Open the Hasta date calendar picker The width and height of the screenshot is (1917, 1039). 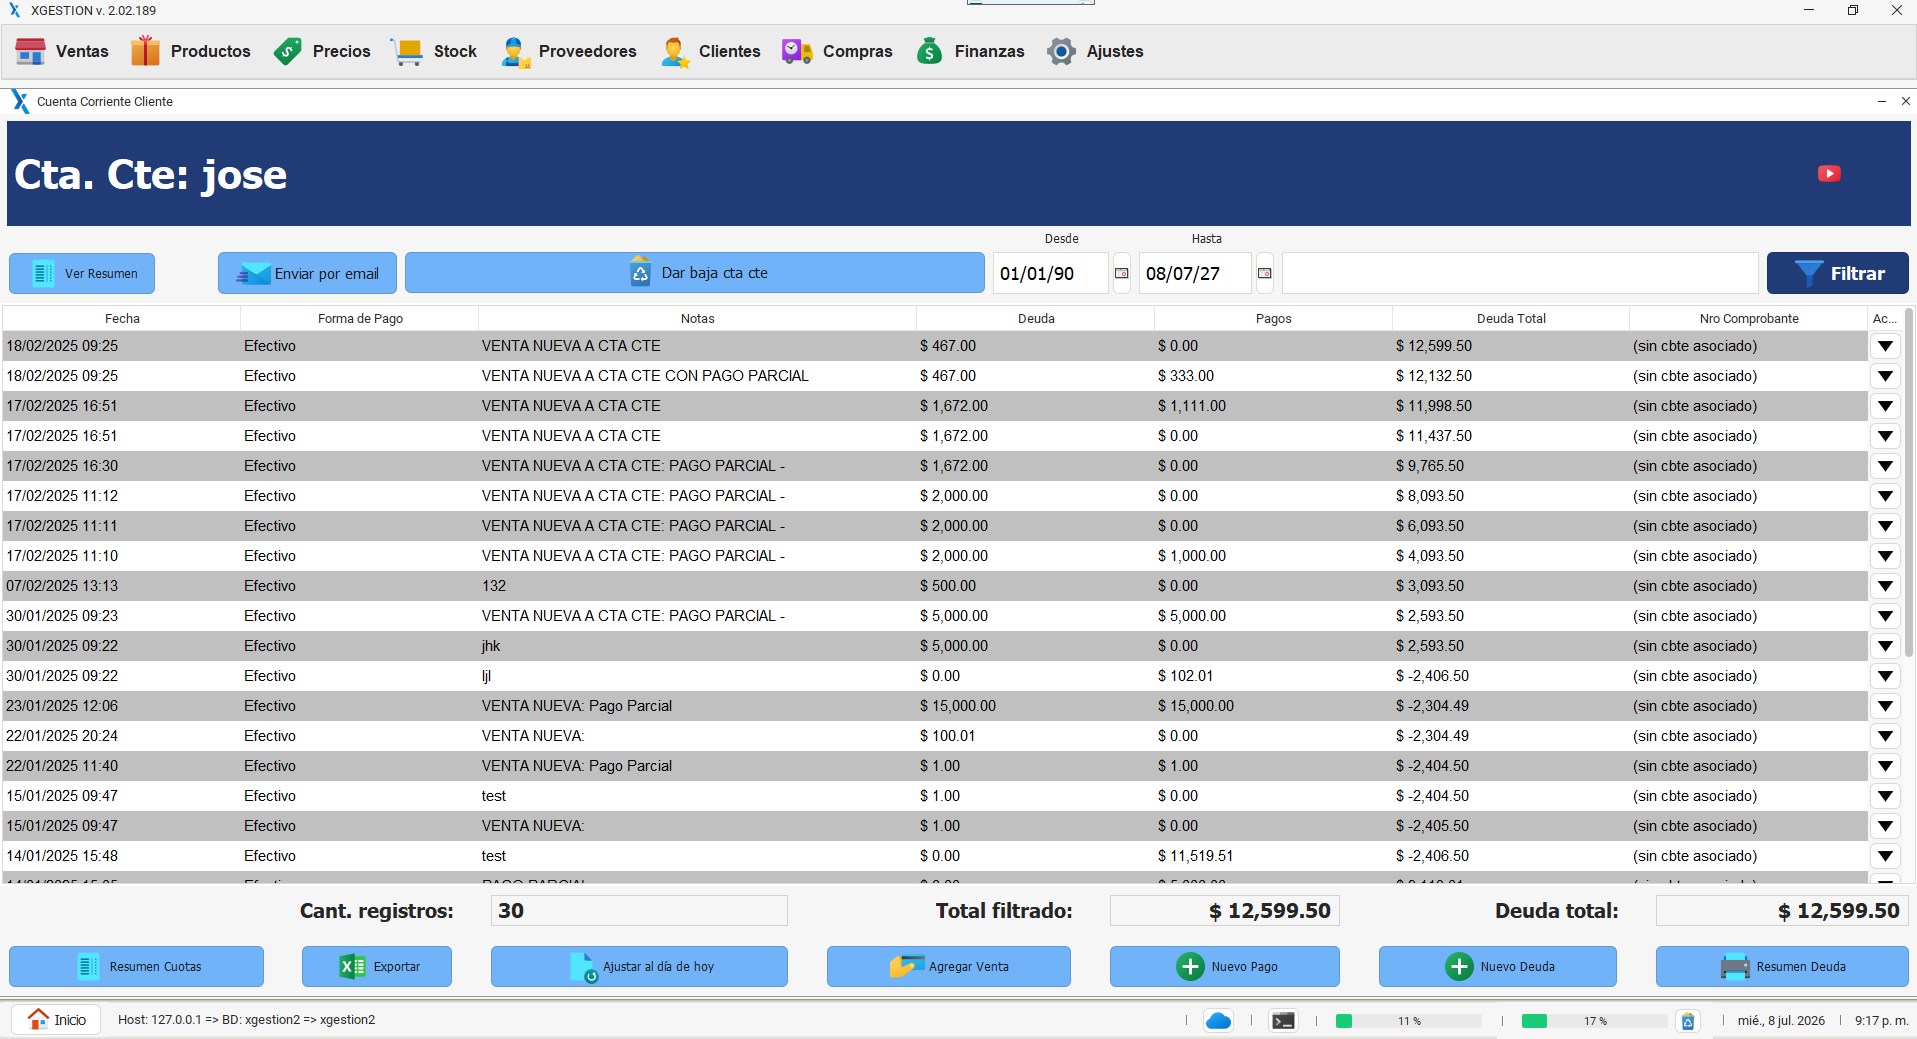coord(1265,273)
